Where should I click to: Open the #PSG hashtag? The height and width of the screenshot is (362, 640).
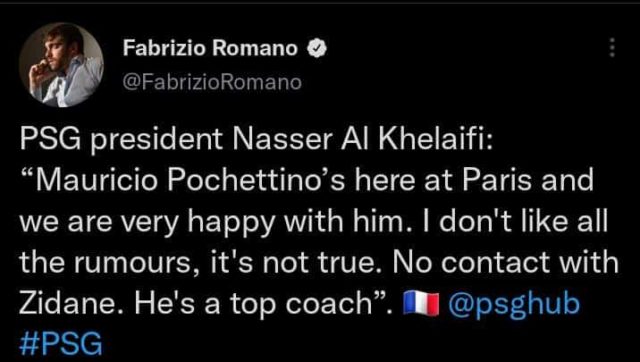coord(60,345)
